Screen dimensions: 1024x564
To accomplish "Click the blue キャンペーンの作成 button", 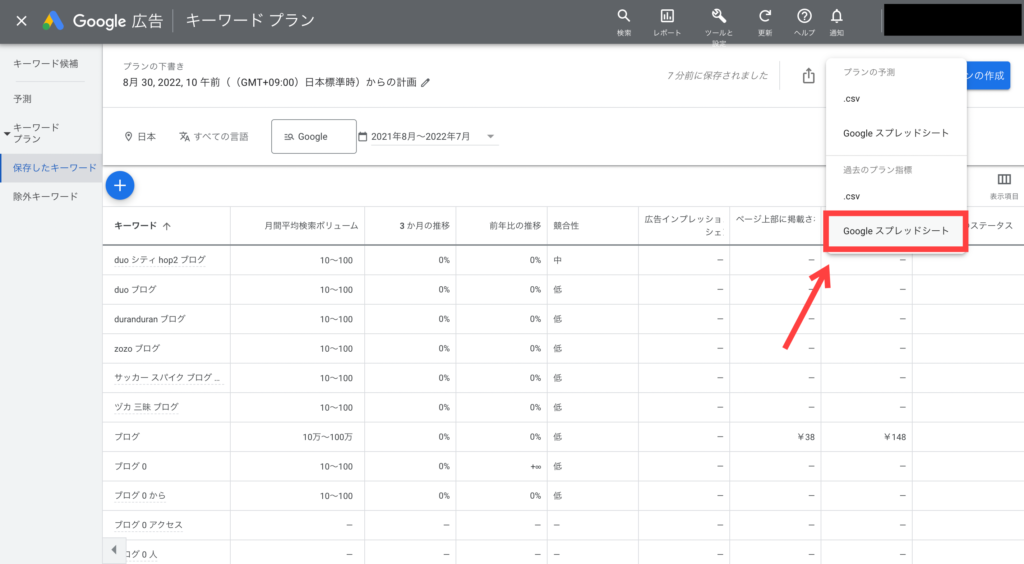I will pyautogui.click(x=988, y=76).
